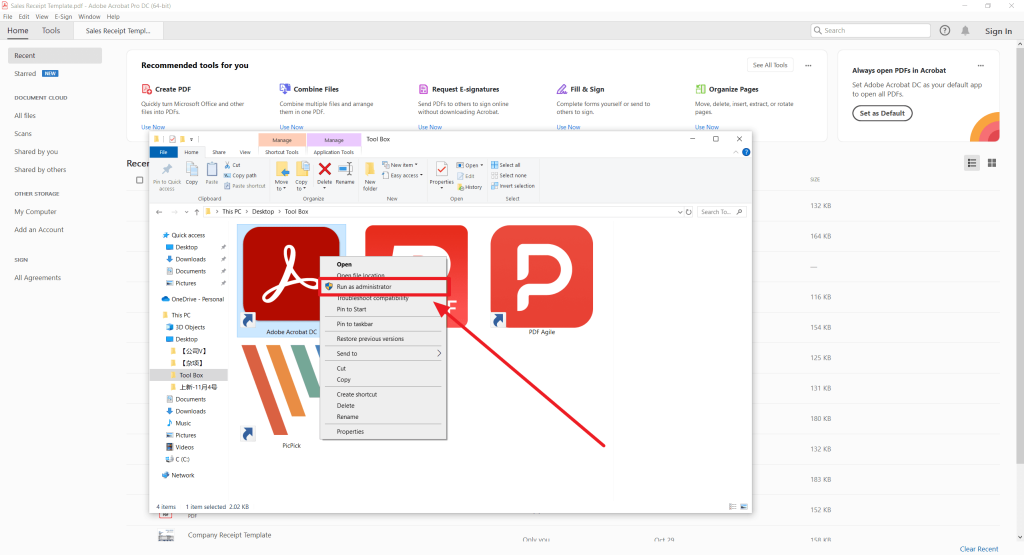This screenshot has width=1024, height=555.
Task: Switch to Acrobat Tools tab
Action: tap(51, 31)
